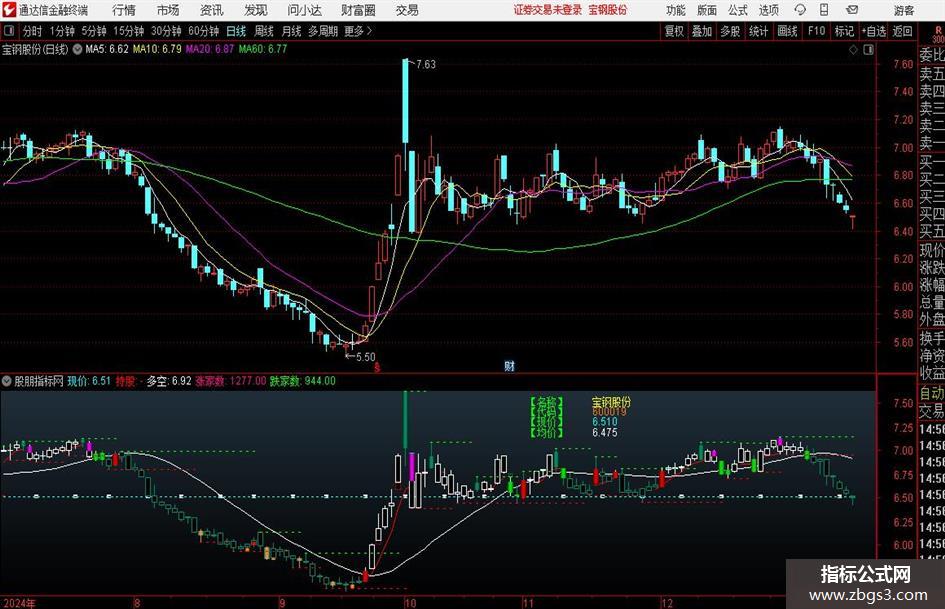Click the 涨家数: 1277.00 value

pyautogui.click(x=231, y=381)
